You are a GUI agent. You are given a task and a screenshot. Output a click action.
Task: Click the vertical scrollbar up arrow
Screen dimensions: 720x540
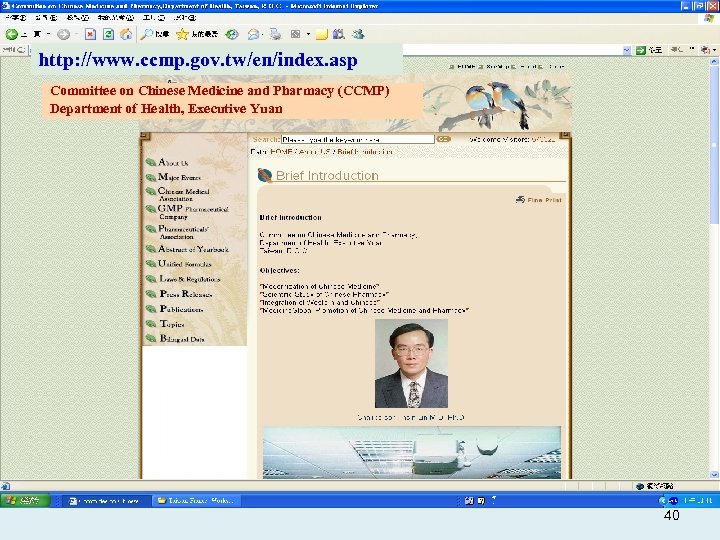point(714,62)
